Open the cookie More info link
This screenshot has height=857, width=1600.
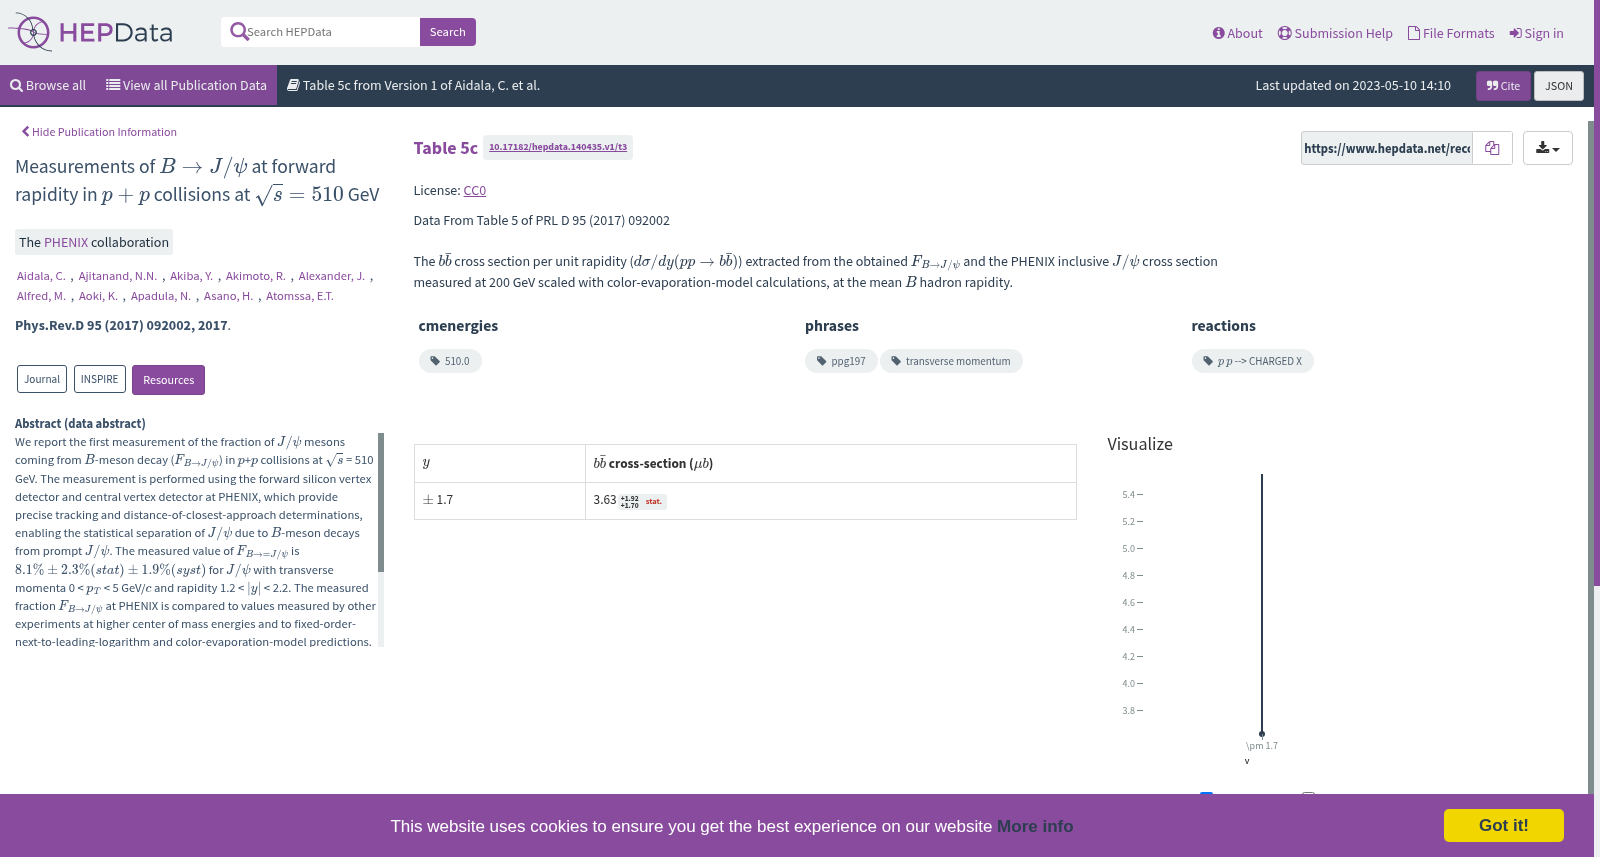point(1035,826)
